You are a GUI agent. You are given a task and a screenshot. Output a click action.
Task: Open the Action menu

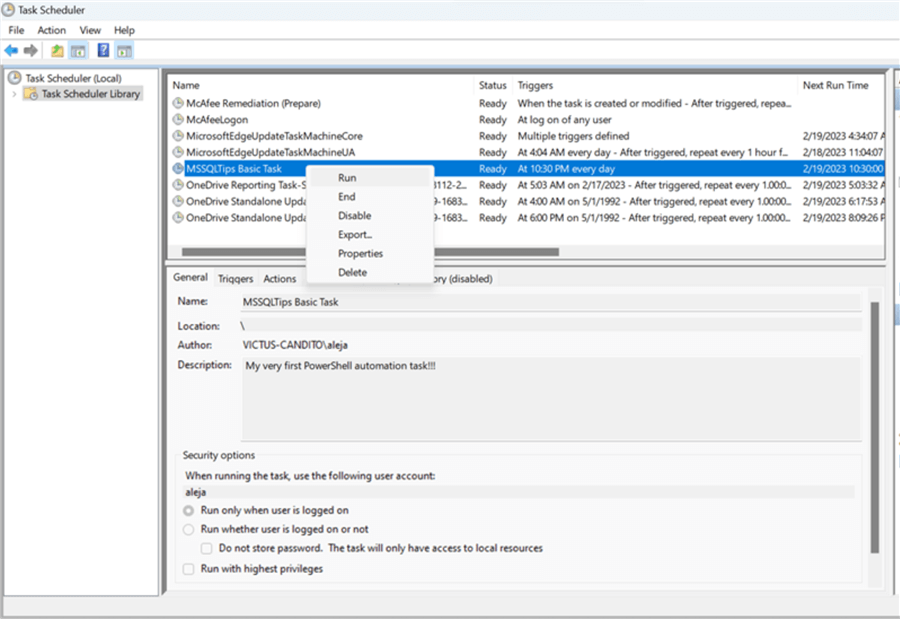click(51, 30)
